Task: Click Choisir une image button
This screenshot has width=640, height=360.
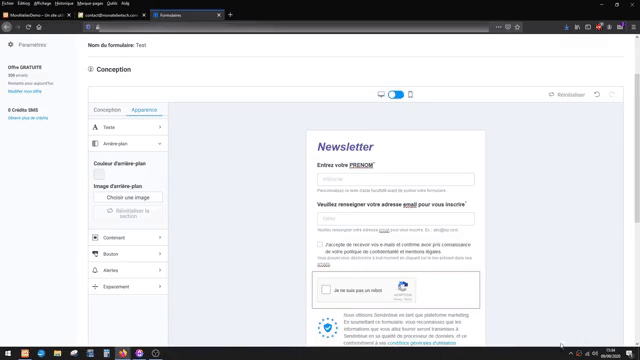Action: point(128,197)
